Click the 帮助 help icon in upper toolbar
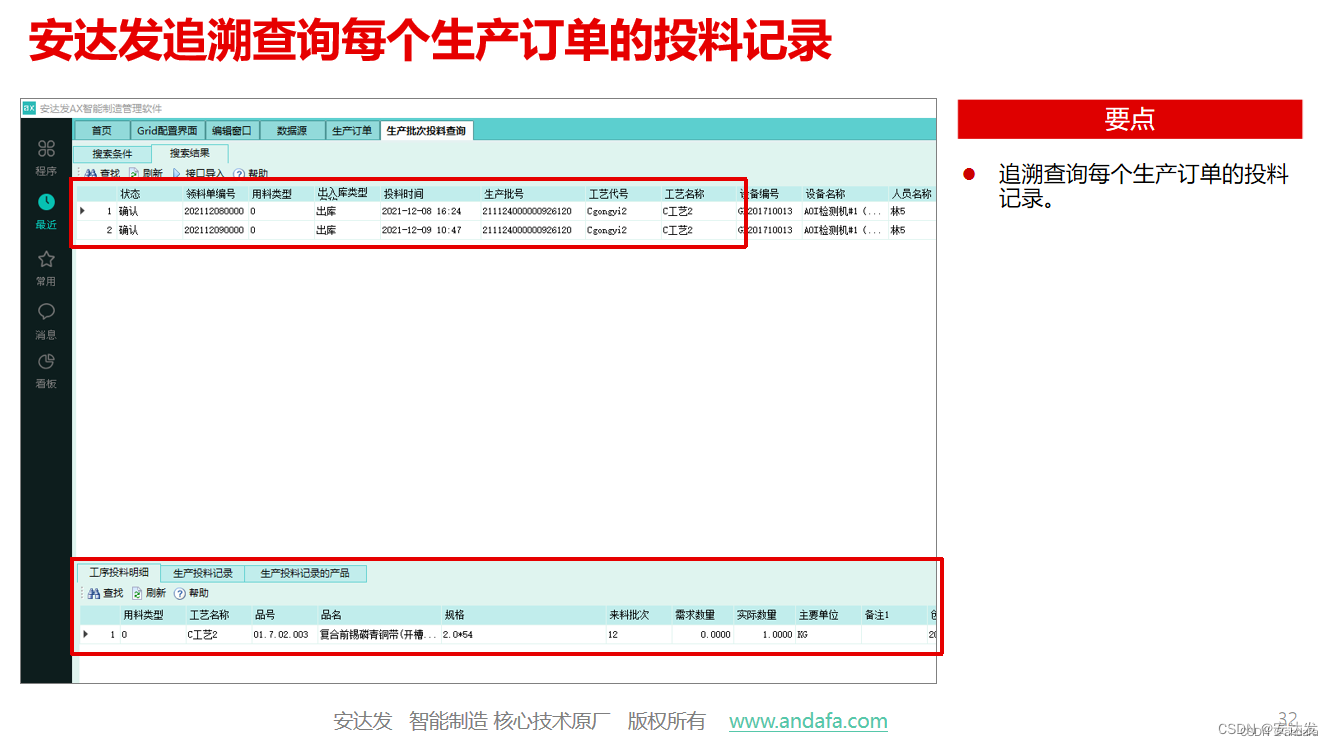This screenshot has width=1333, height=746. pyautogui.click(x=239, y=174)
